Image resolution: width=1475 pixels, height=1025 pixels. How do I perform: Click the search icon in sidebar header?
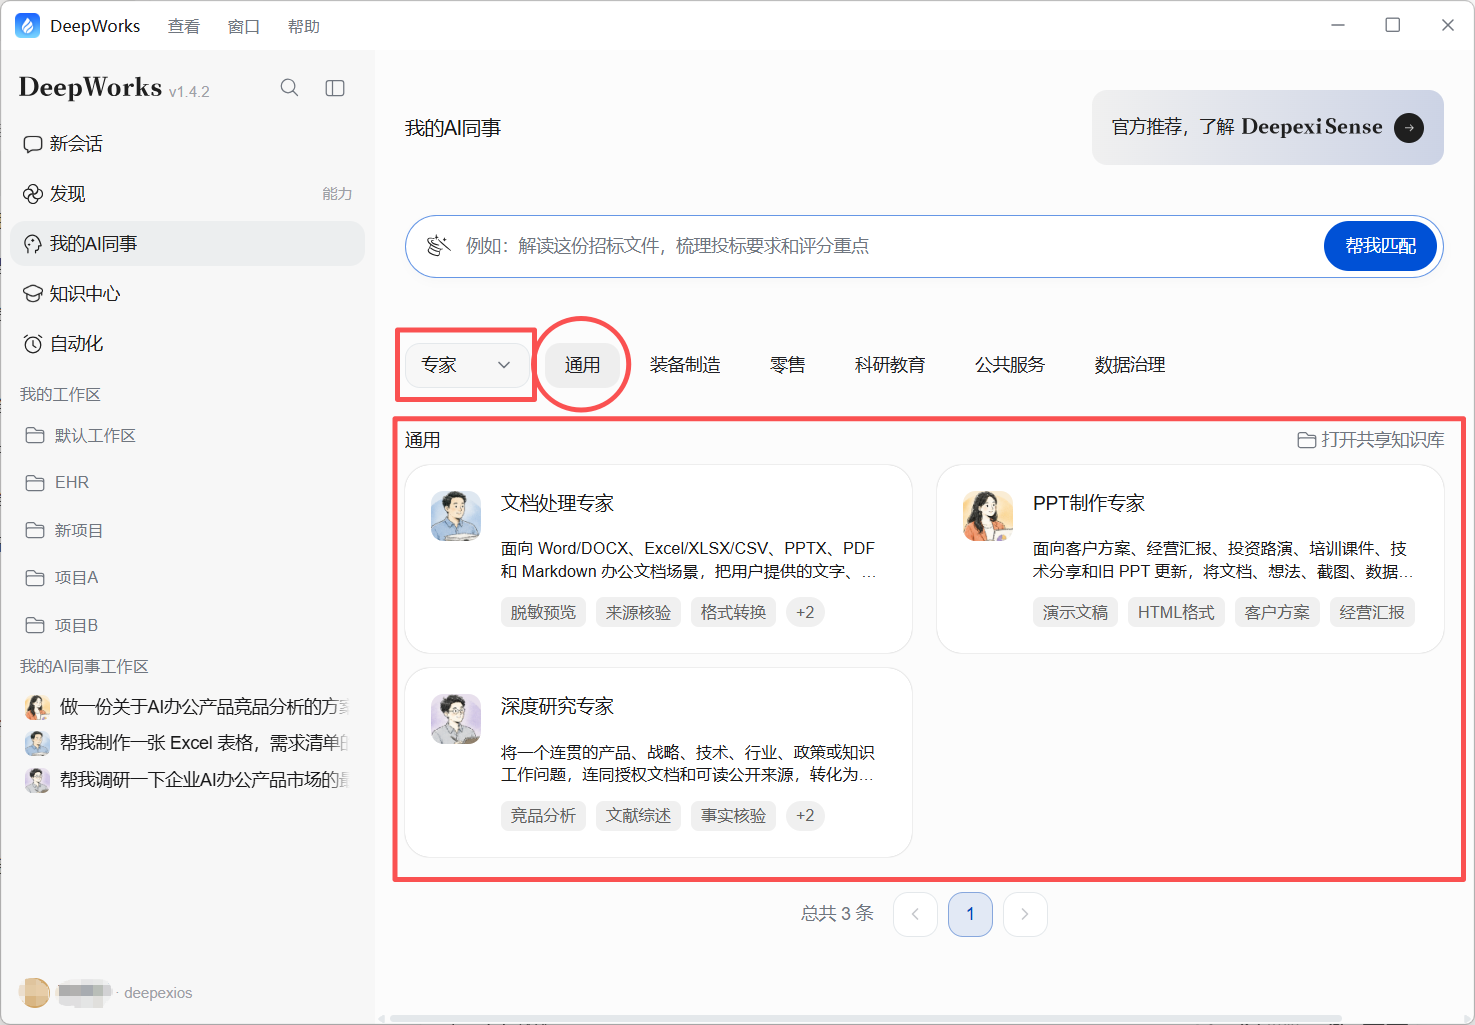click(x=289, y=88)
